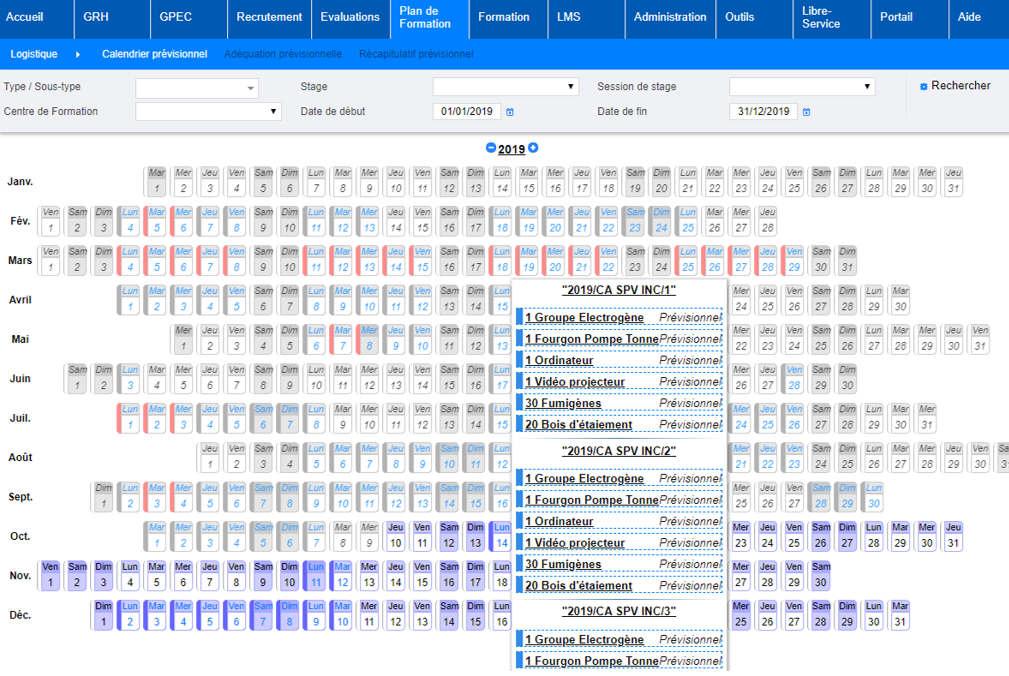Click the 30 Fumigènes link under INC/2

[x=563, y=564]
